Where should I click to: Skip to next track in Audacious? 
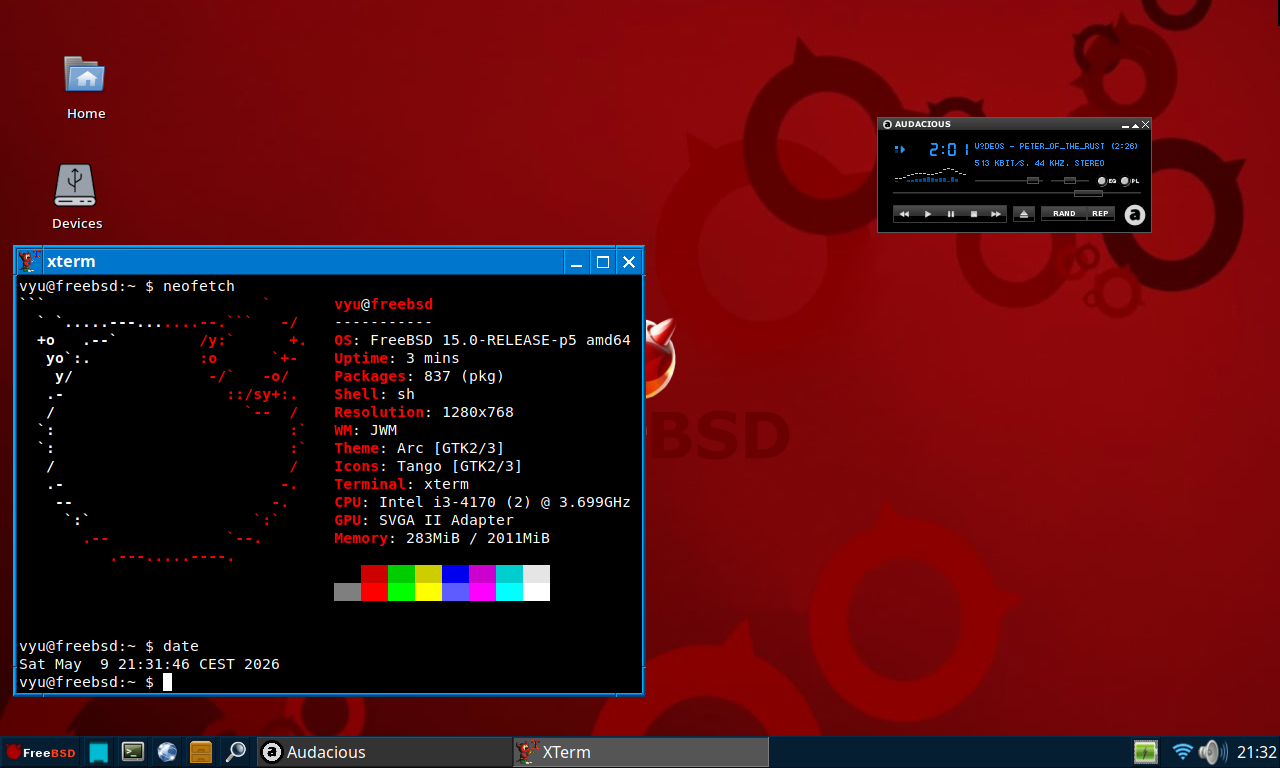point(996,214)
